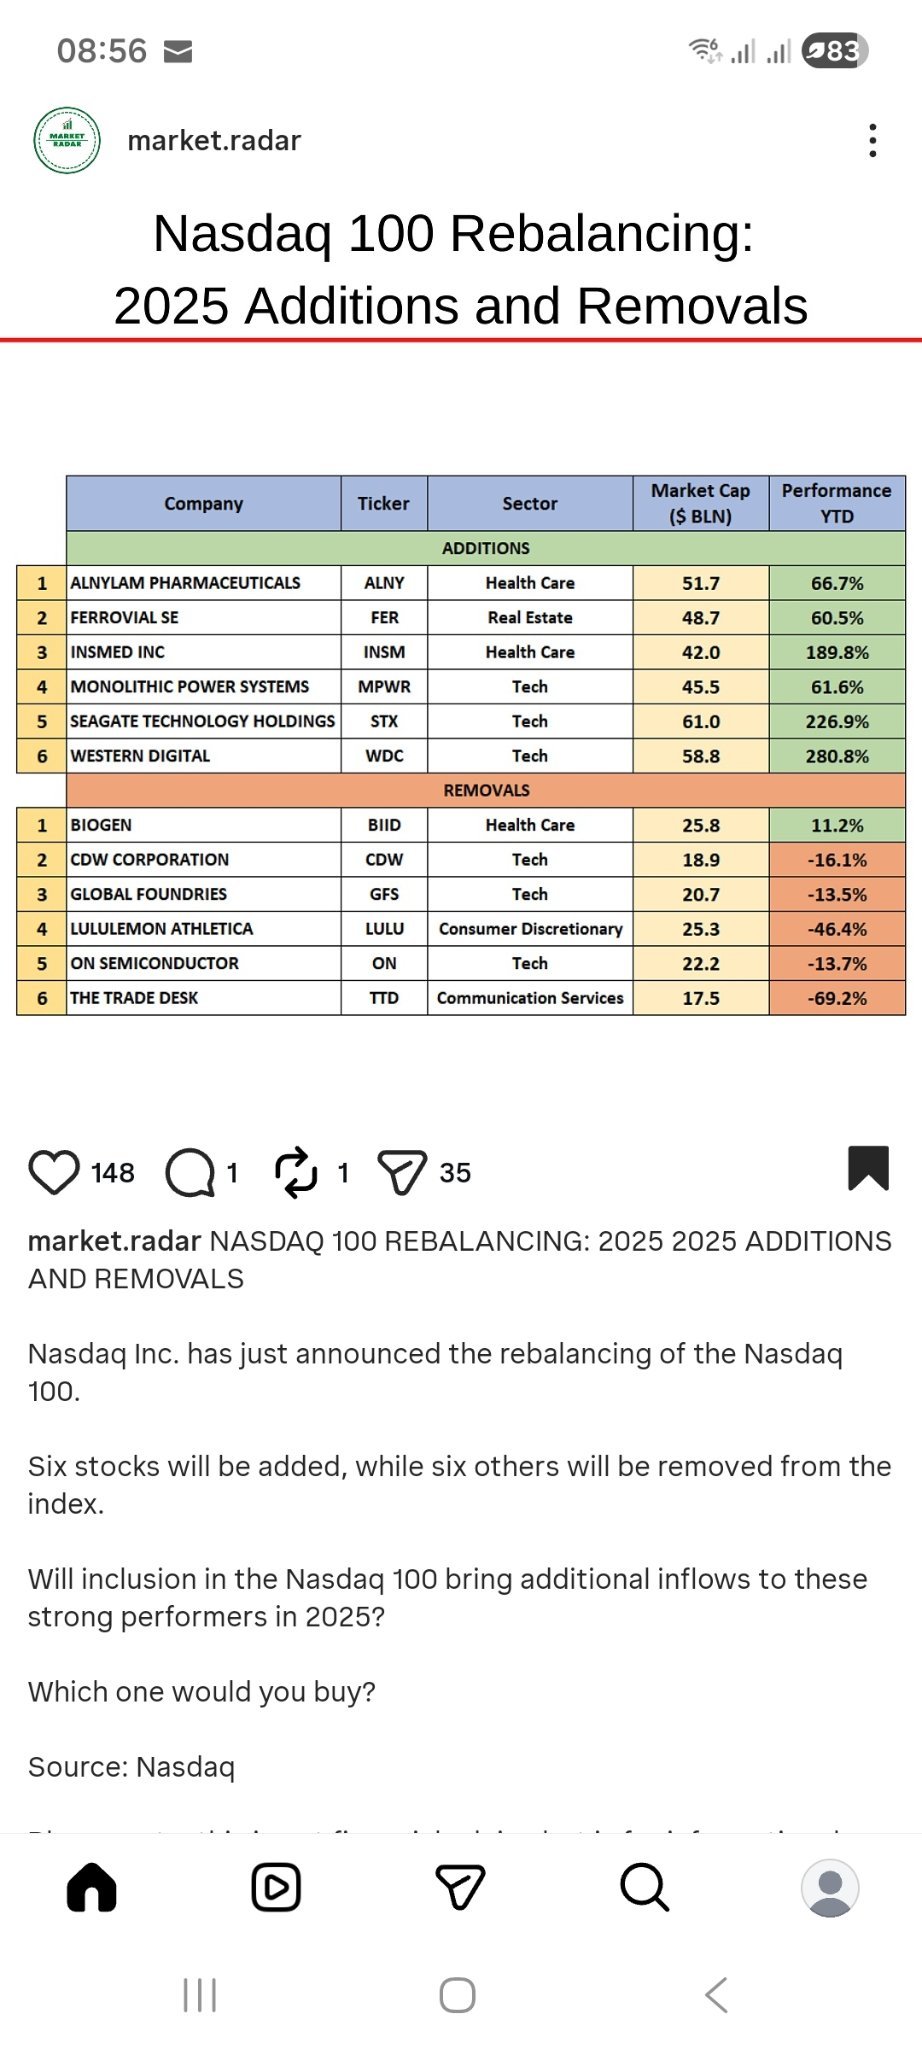This screenshot has height=2049, width=922.
Task: Tap market.radar name in the caption
Action: coord(114,1241)
